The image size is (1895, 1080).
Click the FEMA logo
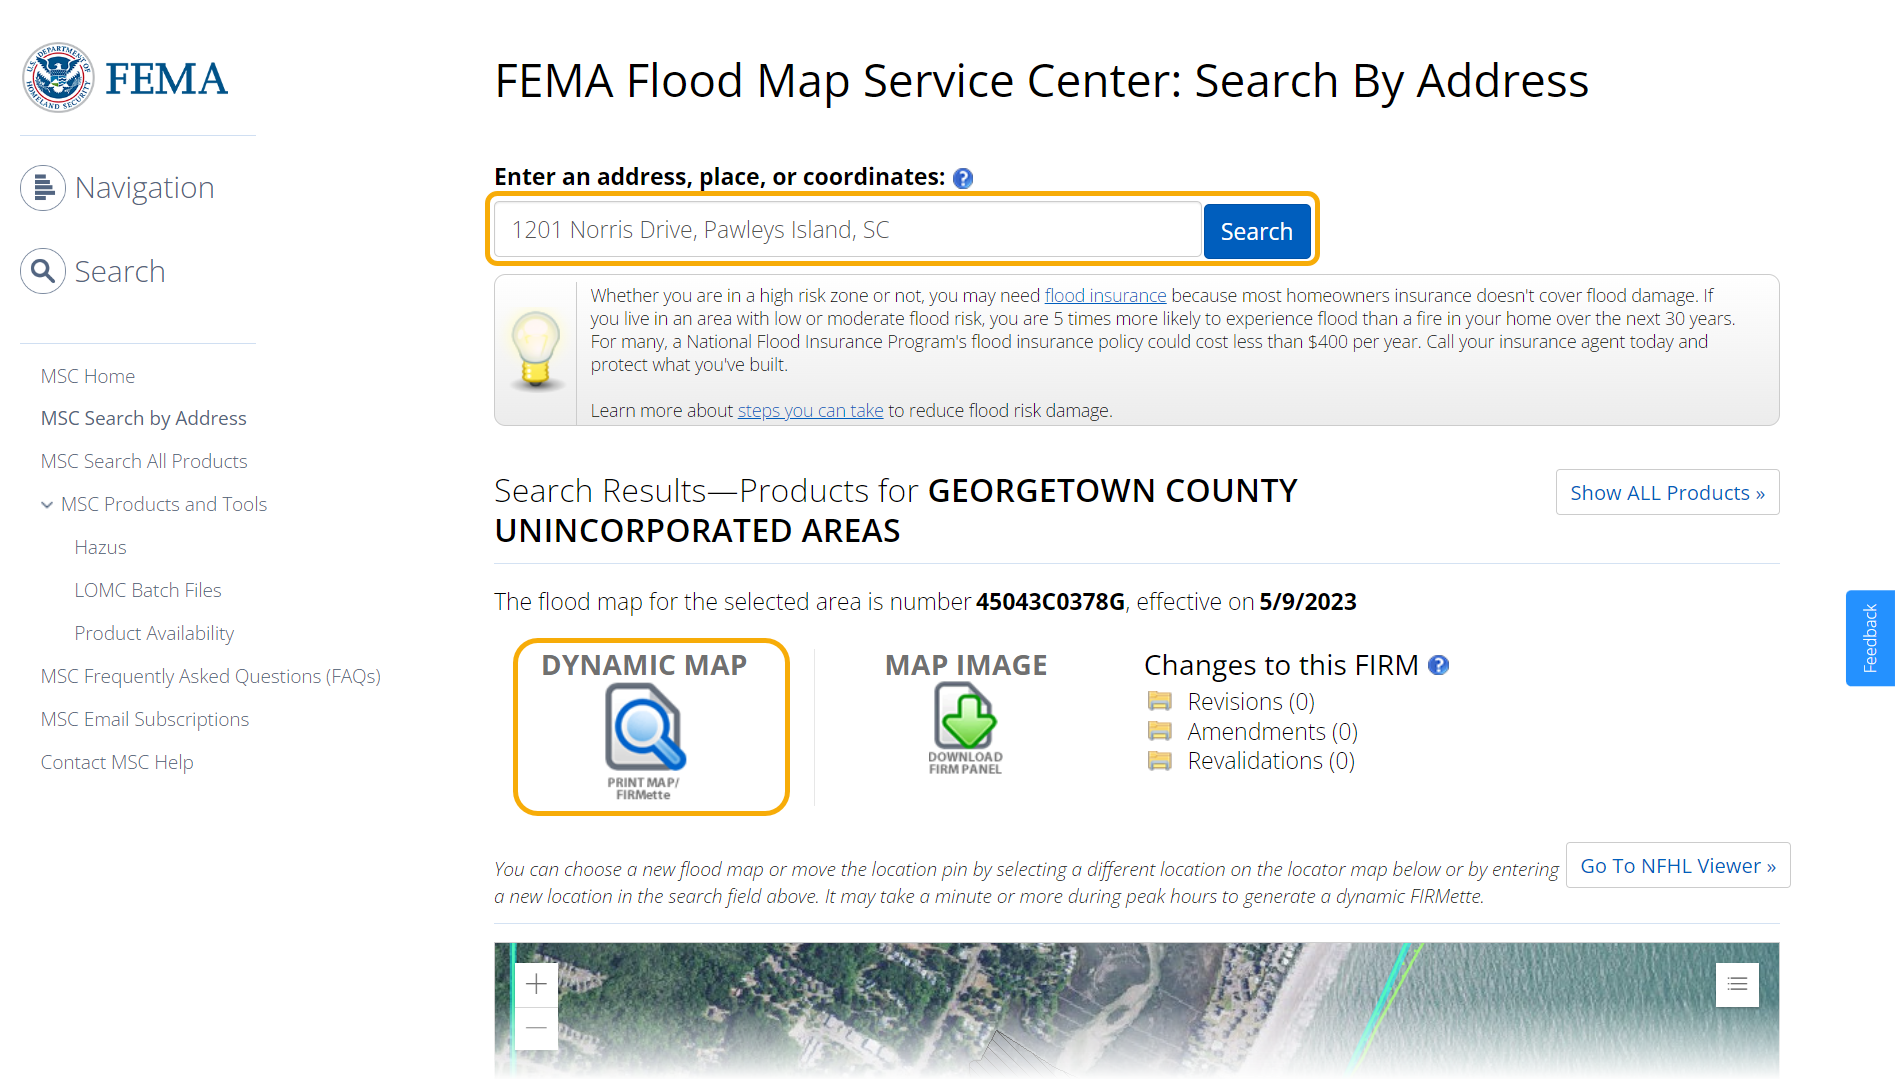[x=126, y=78]
